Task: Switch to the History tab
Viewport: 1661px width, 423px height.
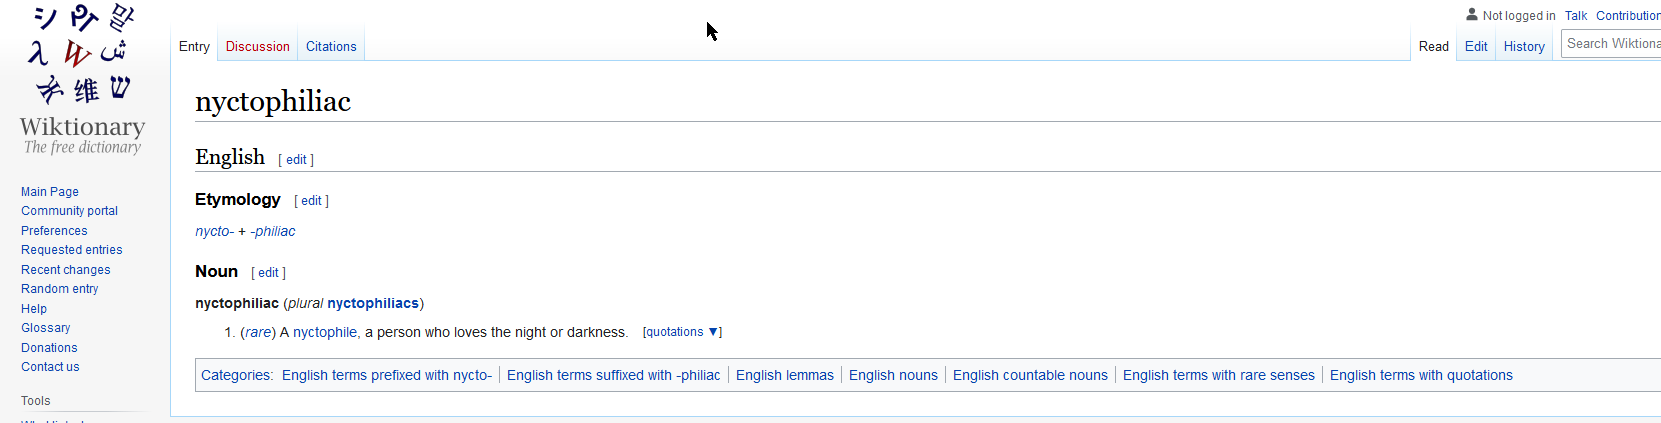Action: click(1524, 46)
